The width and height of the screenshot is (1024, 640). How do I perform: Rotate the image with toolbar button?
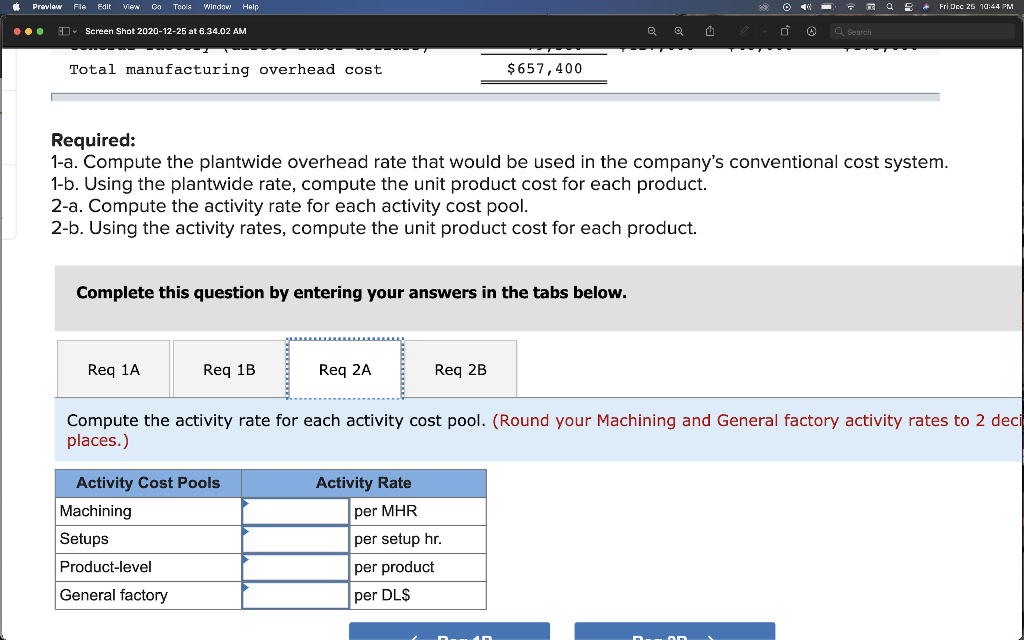point(784,31)
